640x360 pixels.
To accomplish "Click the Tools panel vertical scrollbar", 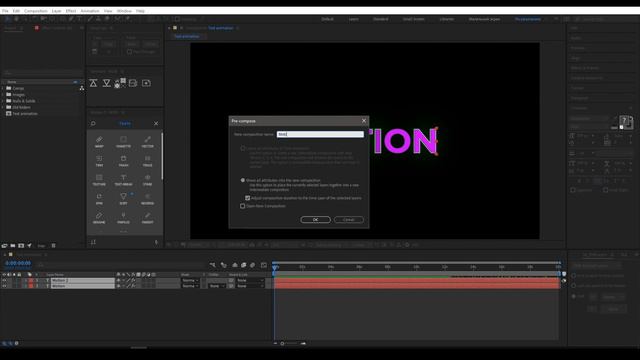I will [162, 157].
